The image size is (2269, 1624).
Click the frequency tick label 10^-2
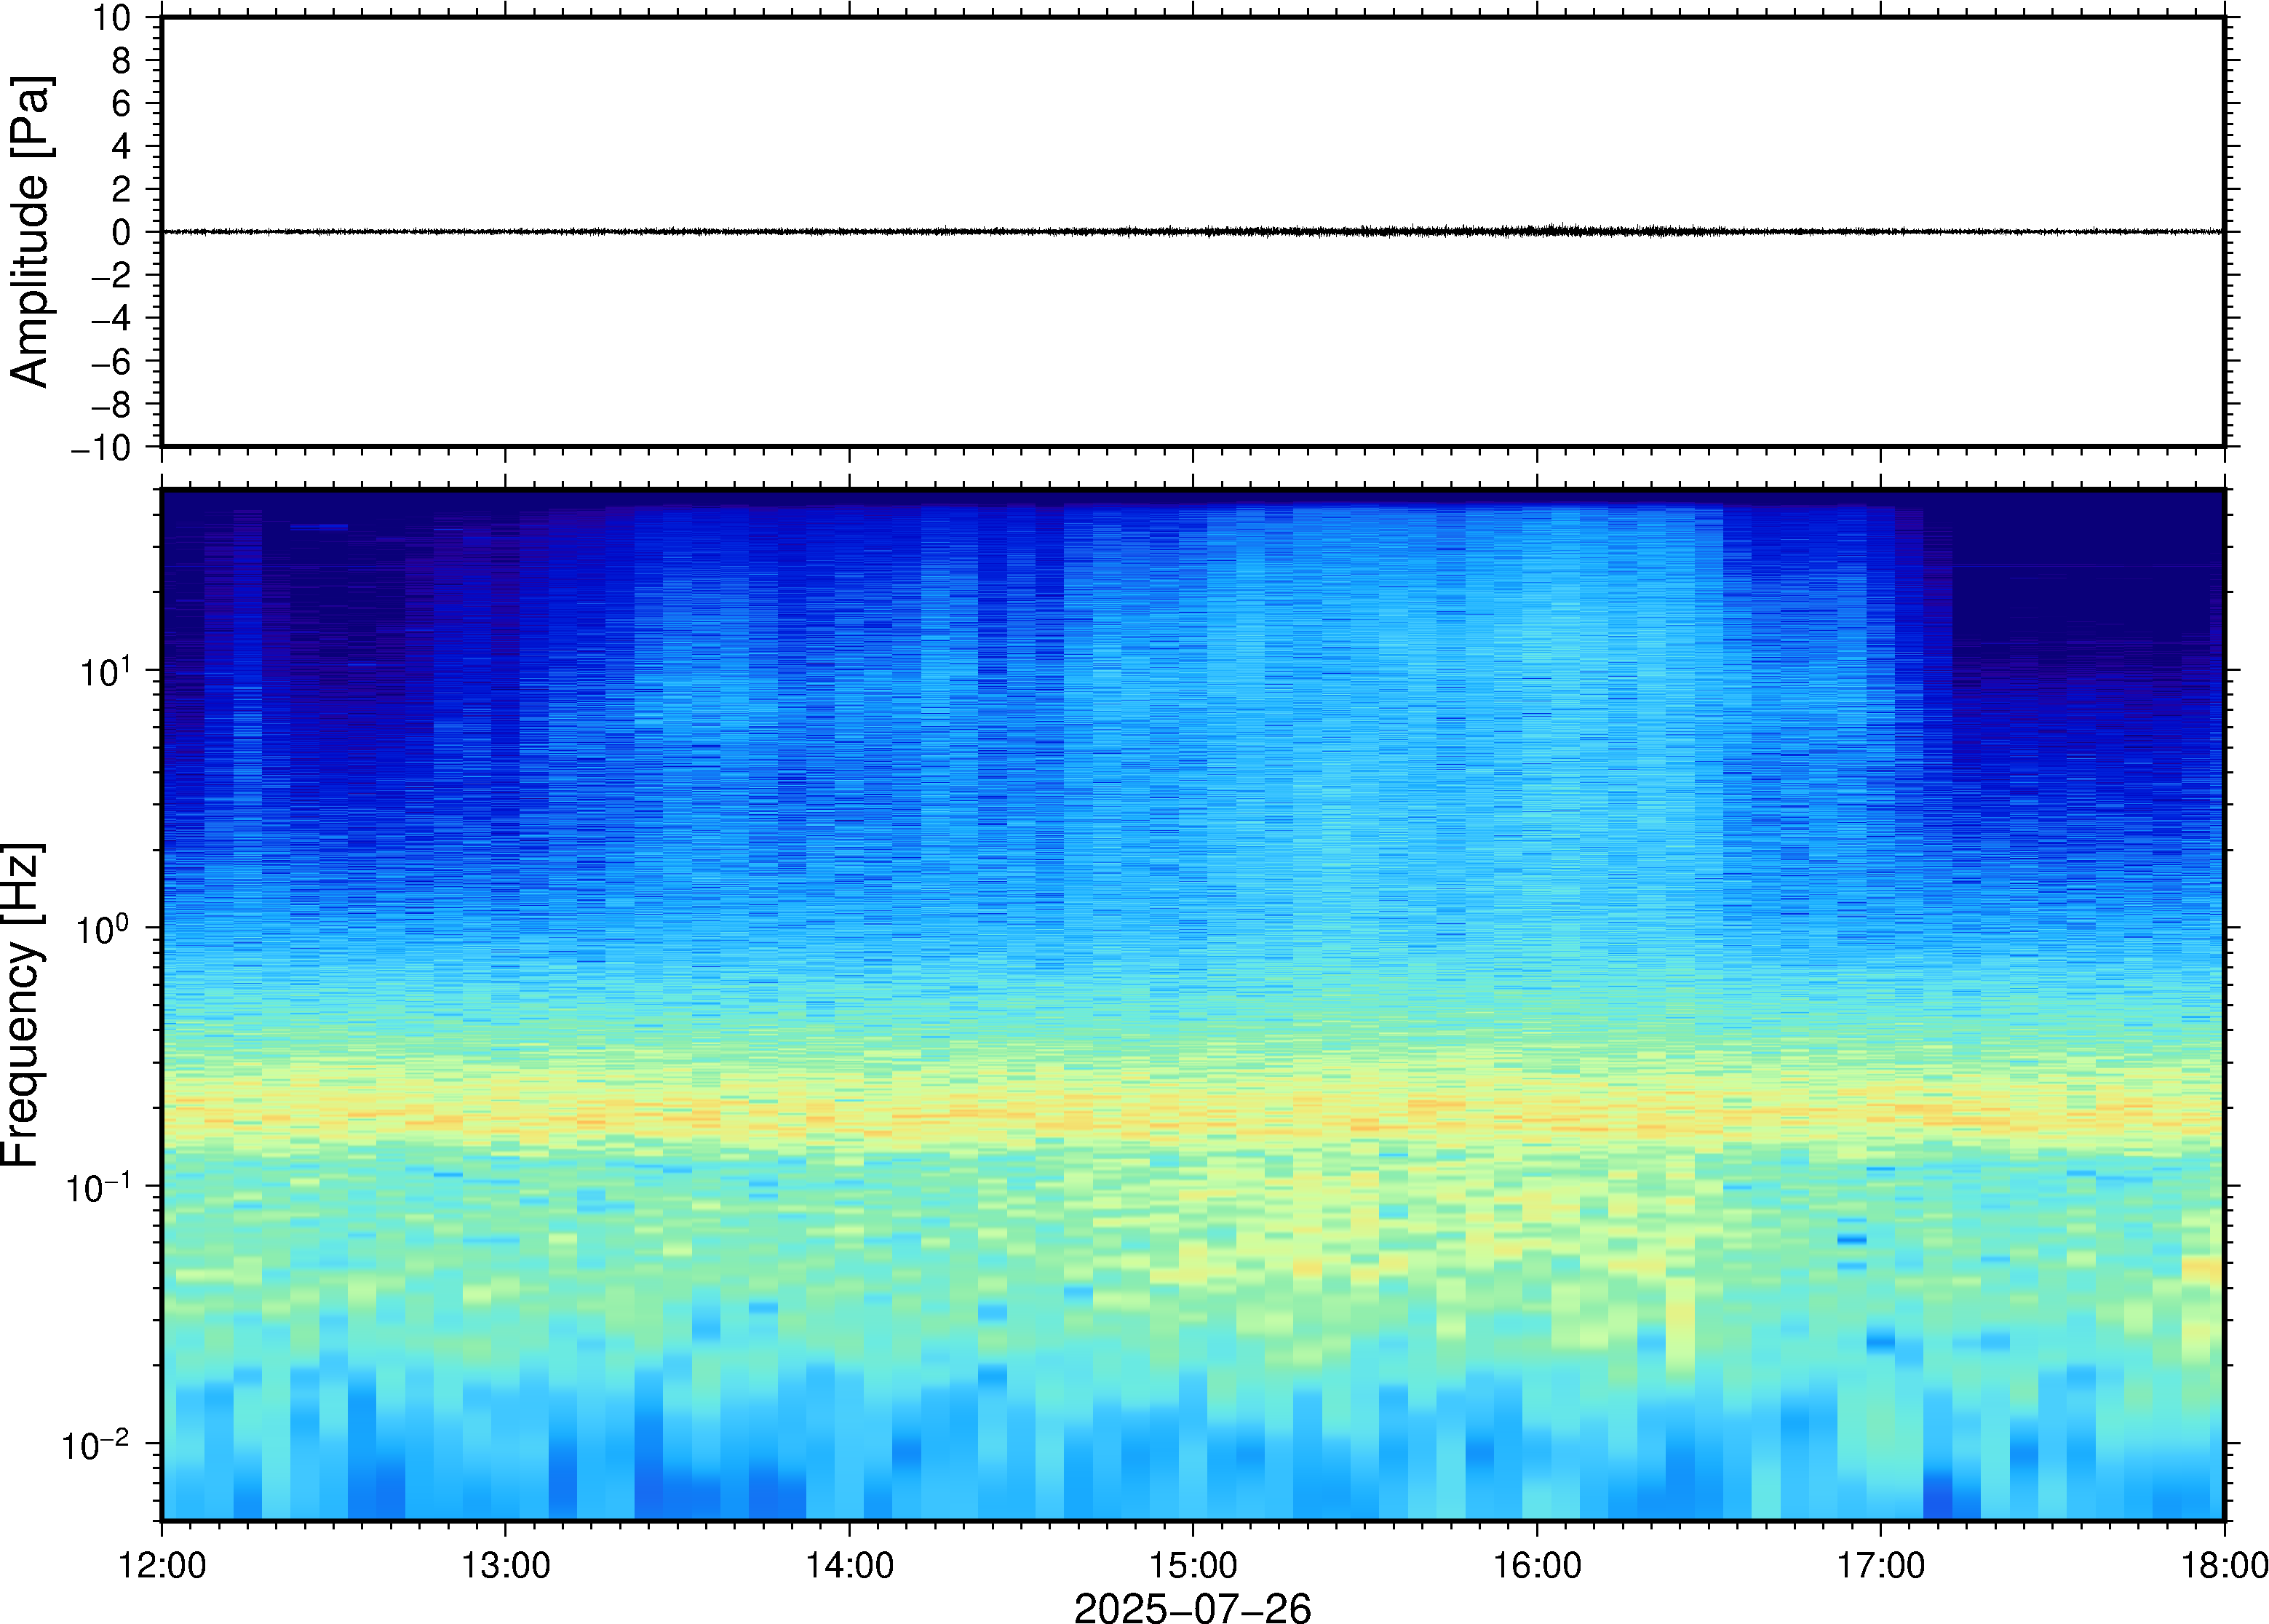tap(97, 1445)
